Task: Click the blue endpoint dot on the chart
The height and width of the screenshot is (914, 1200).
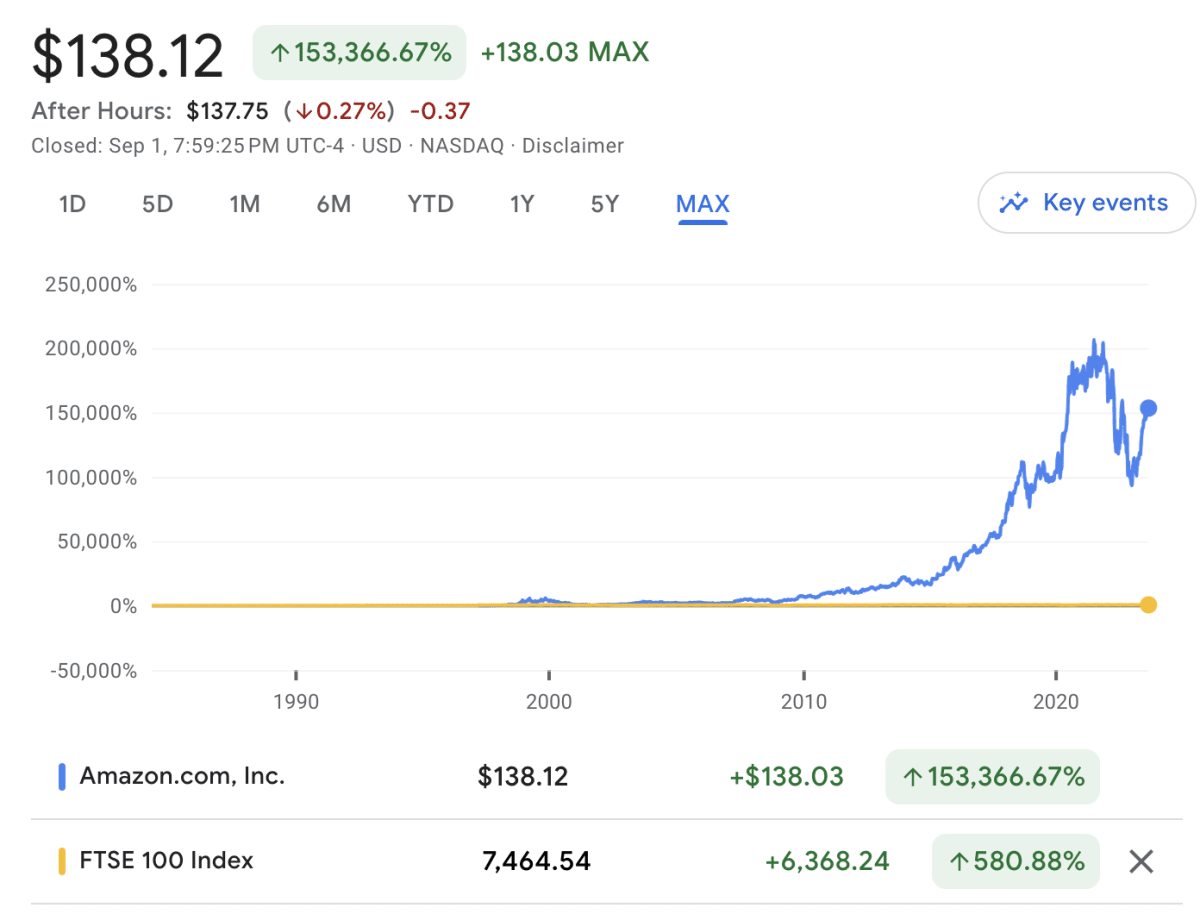Action: [x=1148, y=407]
